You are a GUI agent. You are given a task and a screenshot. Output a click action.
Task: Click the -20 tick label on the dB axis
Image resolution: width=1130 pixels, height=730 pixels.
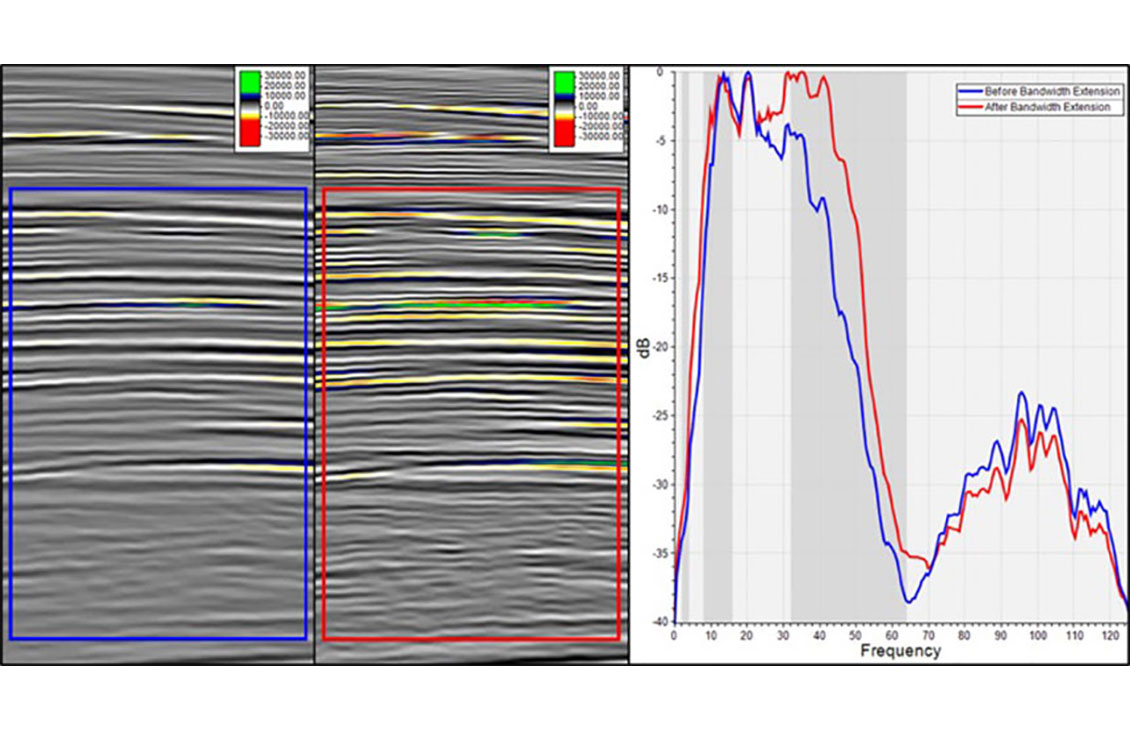click(662, 347)
